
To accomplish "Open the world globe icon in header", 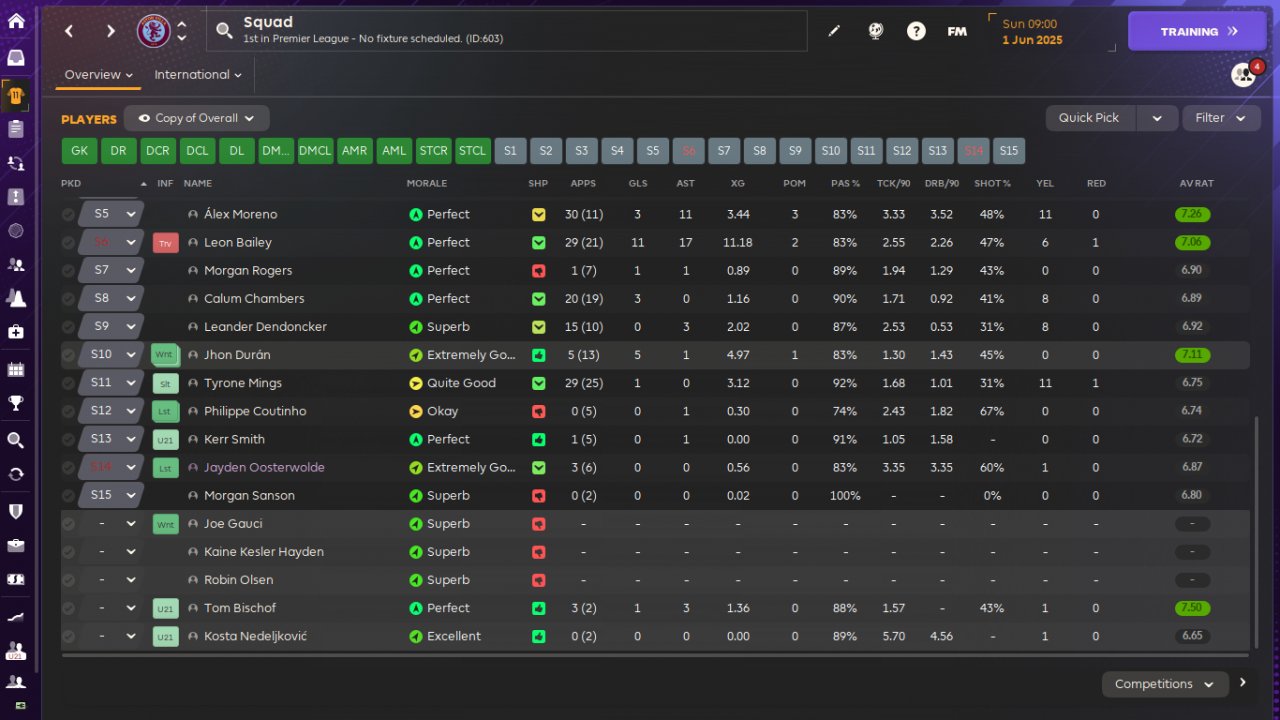I will (875, 31).
